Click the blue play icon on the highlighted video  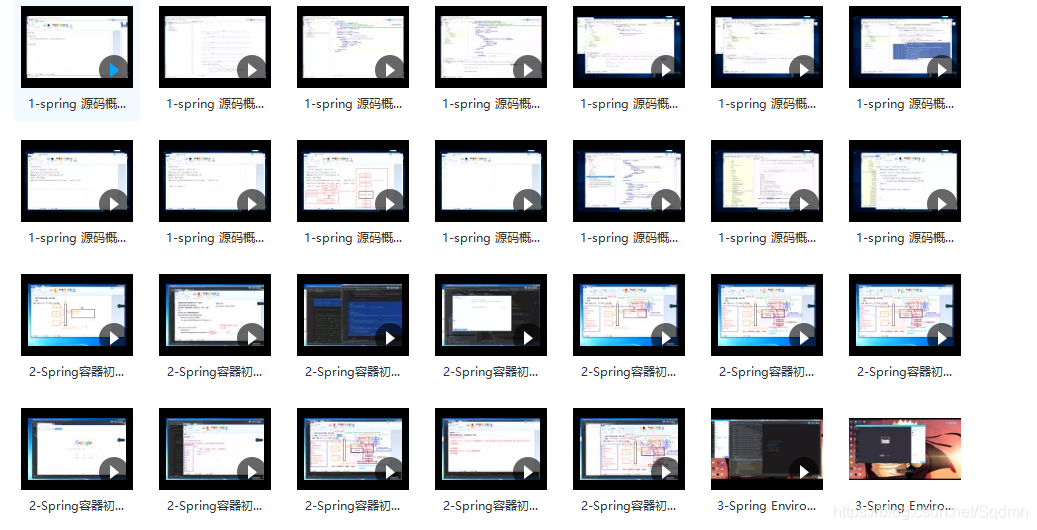114,69
